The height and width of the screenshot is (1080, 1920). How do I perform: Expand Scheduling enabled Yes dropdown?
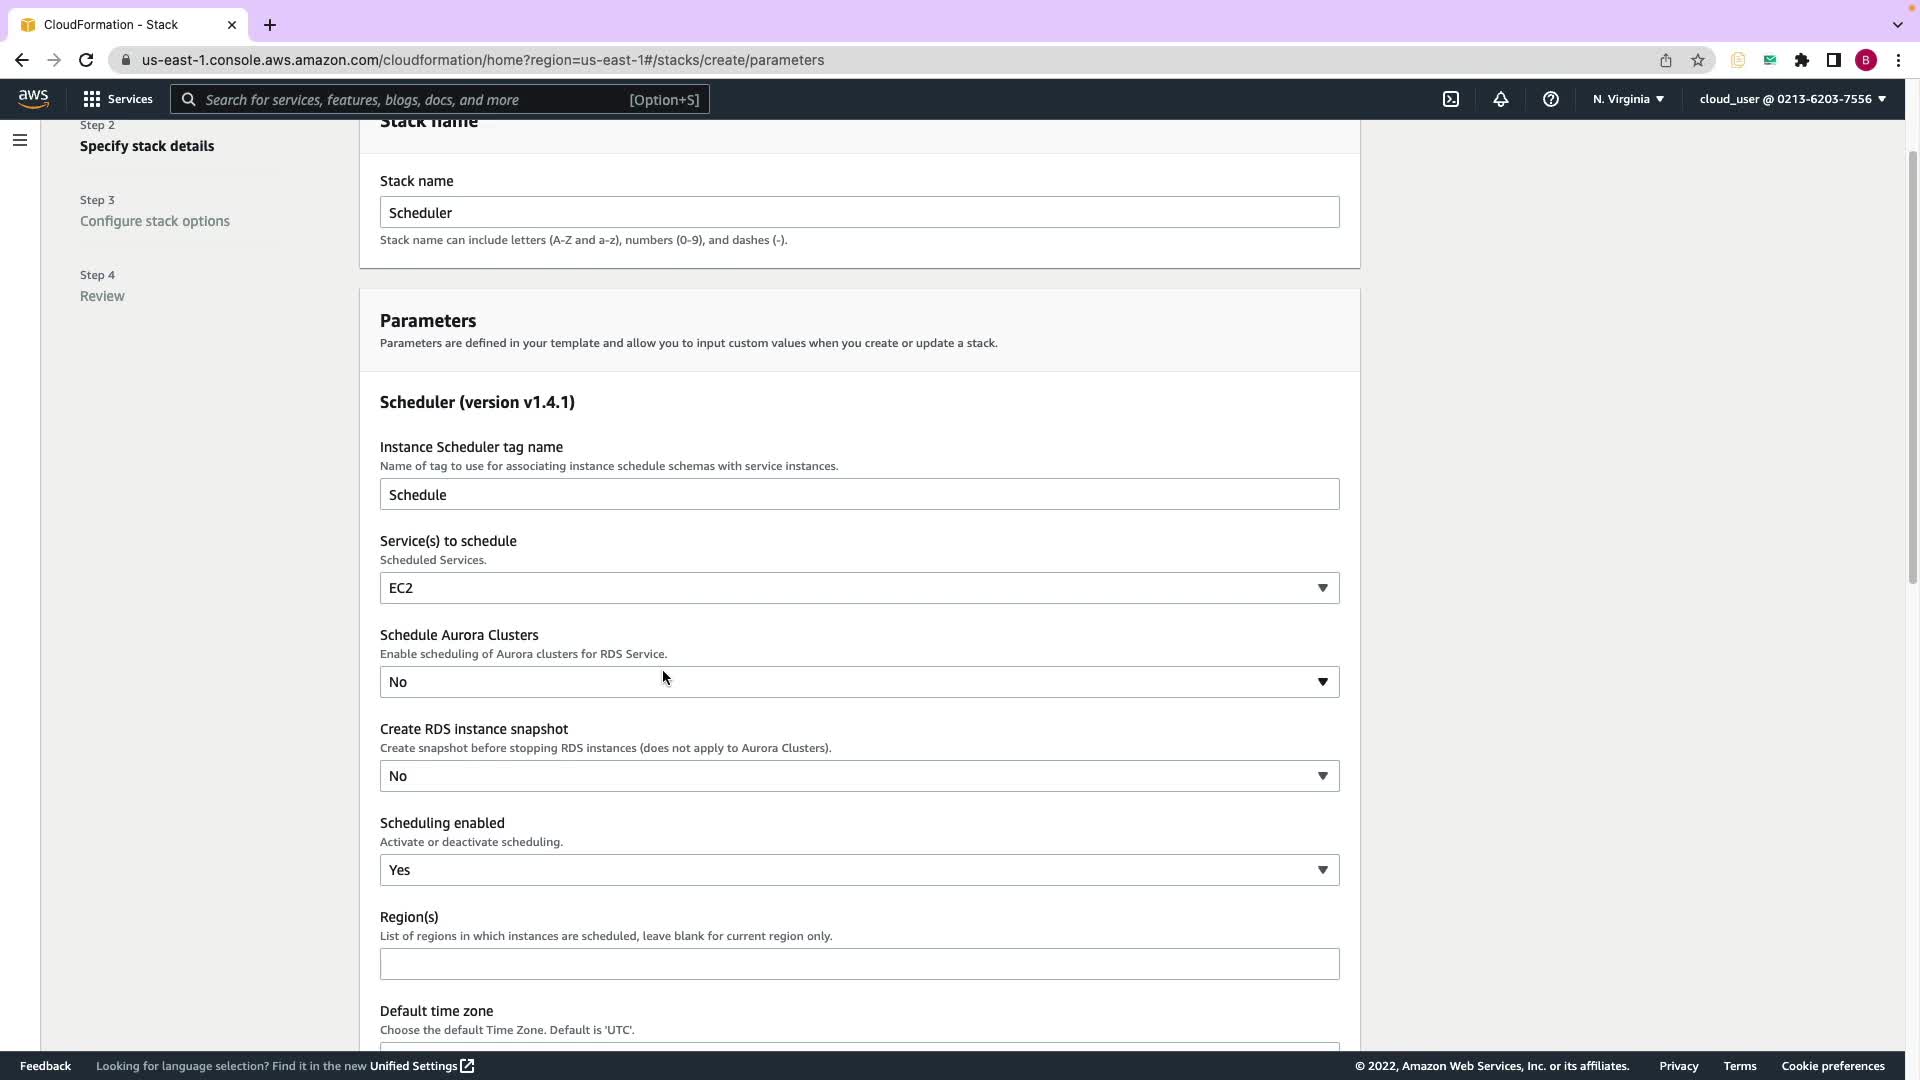(x=859, y=870)
